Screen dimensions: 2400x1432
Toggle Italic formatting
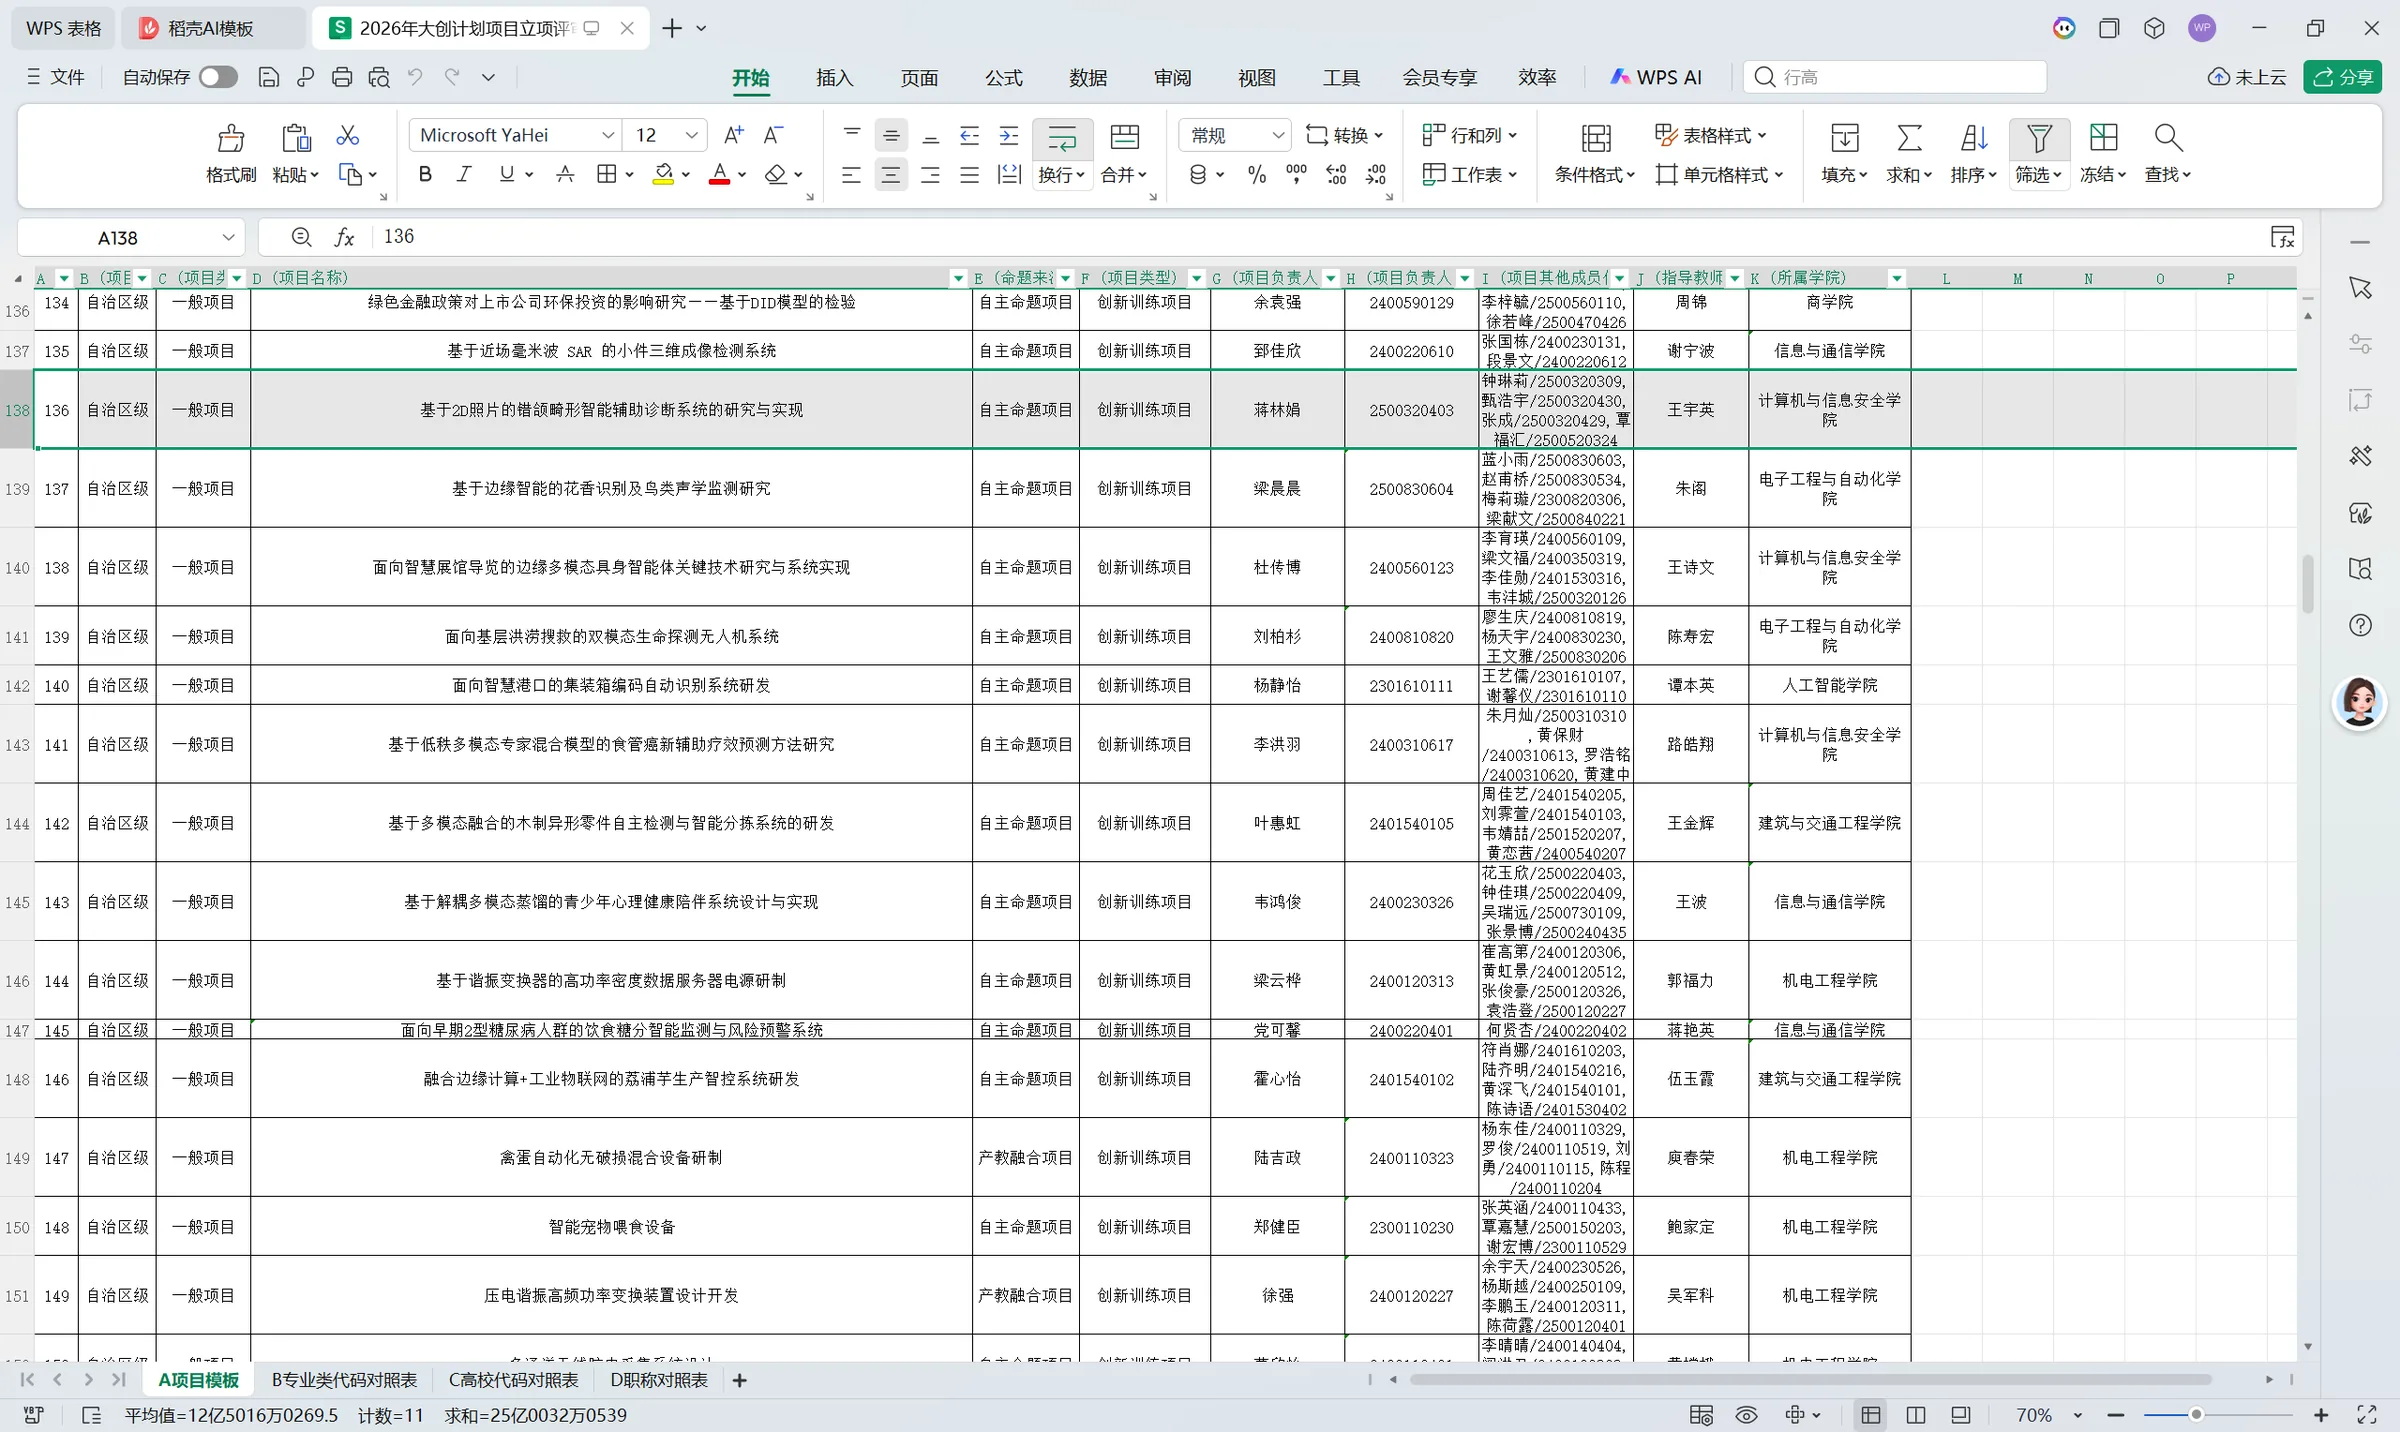coord(464,175)
